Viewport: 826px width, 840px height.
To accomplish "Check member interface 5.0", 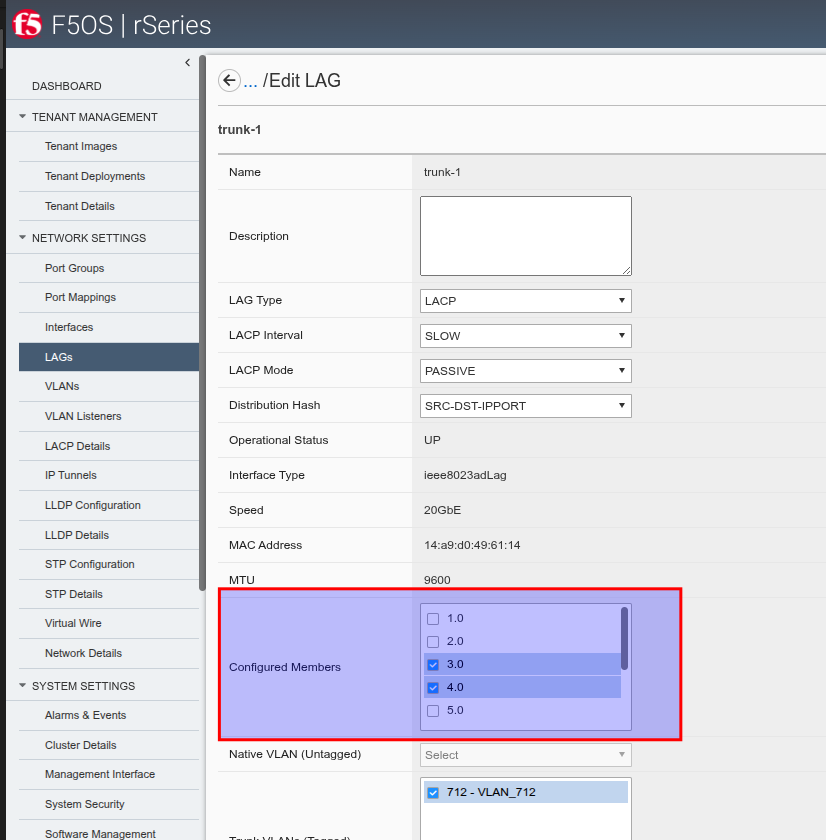I will tap(433, 710).
